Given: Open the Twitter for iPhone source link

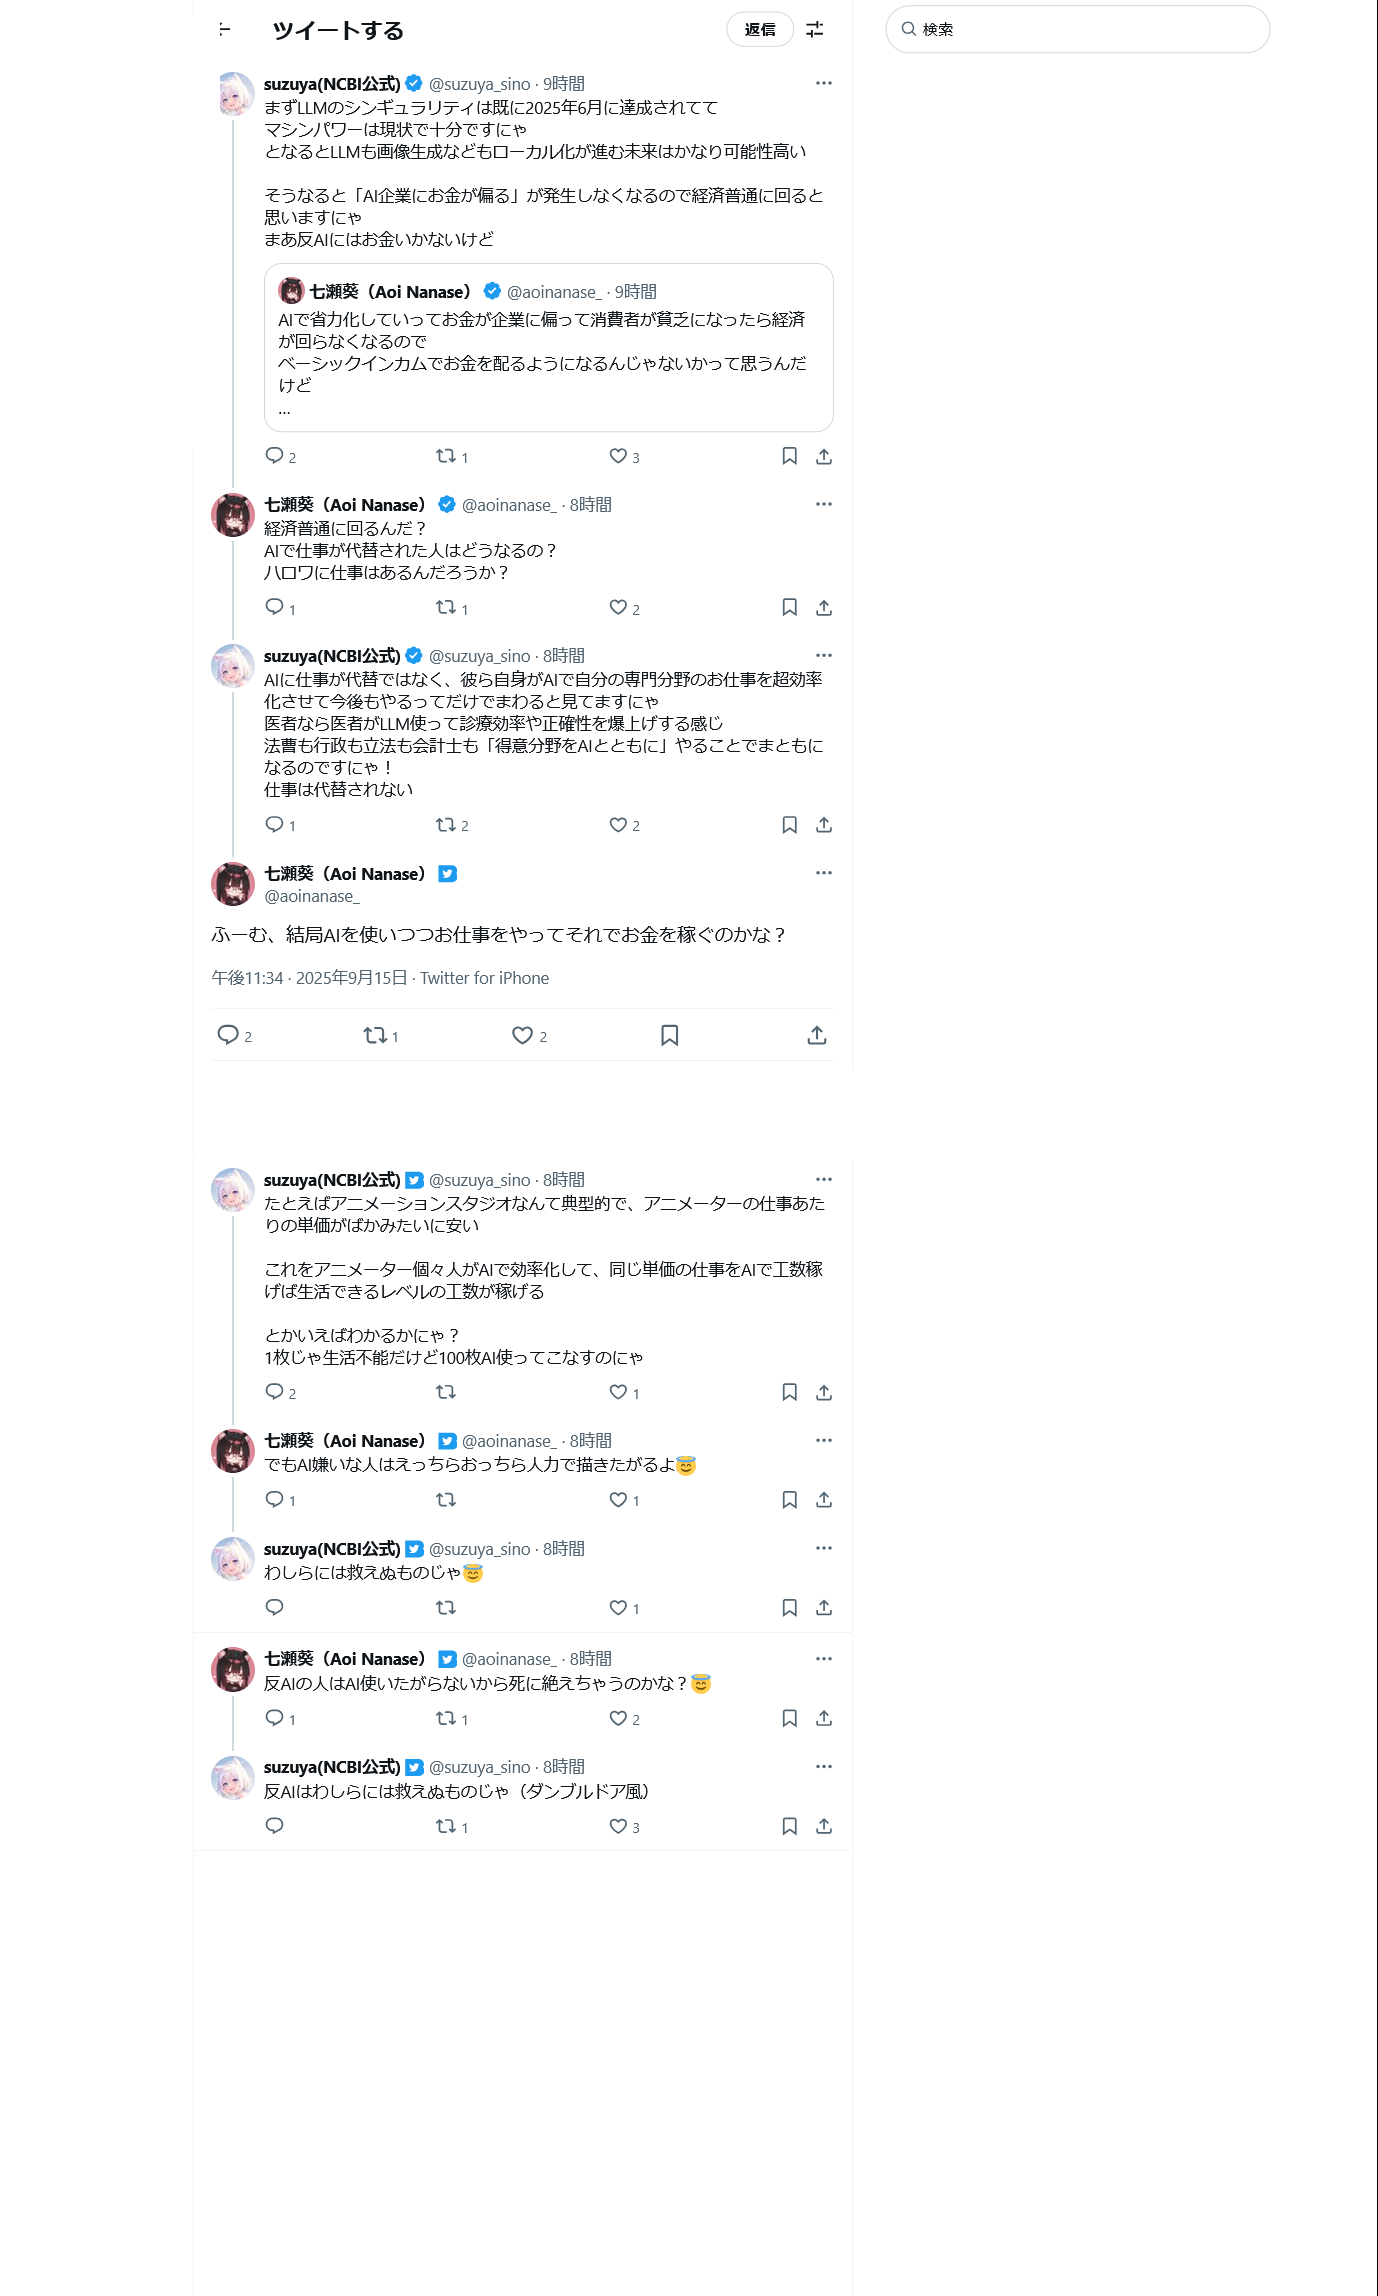Looking at the screenshot, I should pos(484,978).
